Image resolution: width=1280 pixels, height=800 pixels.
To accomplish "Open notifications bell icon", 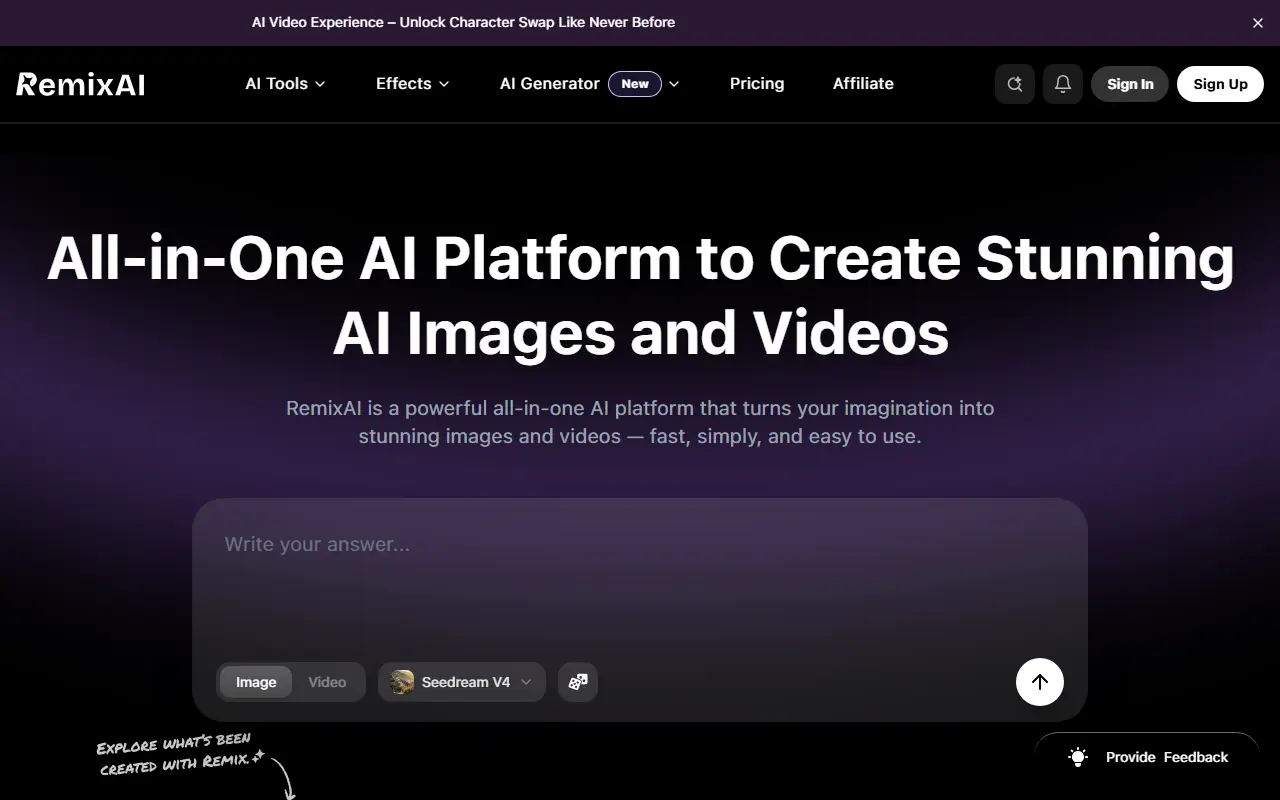I will (x=1063, y=84).
